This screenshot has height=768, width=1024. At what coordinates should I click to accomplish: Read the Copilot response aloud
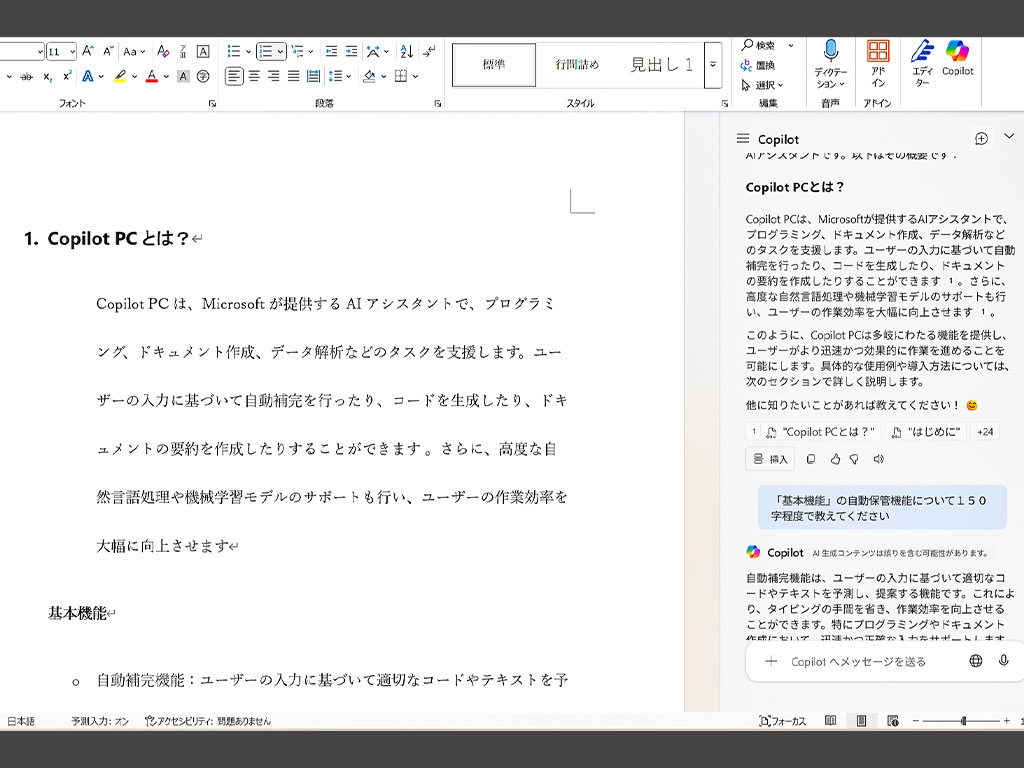coord(879,459)
